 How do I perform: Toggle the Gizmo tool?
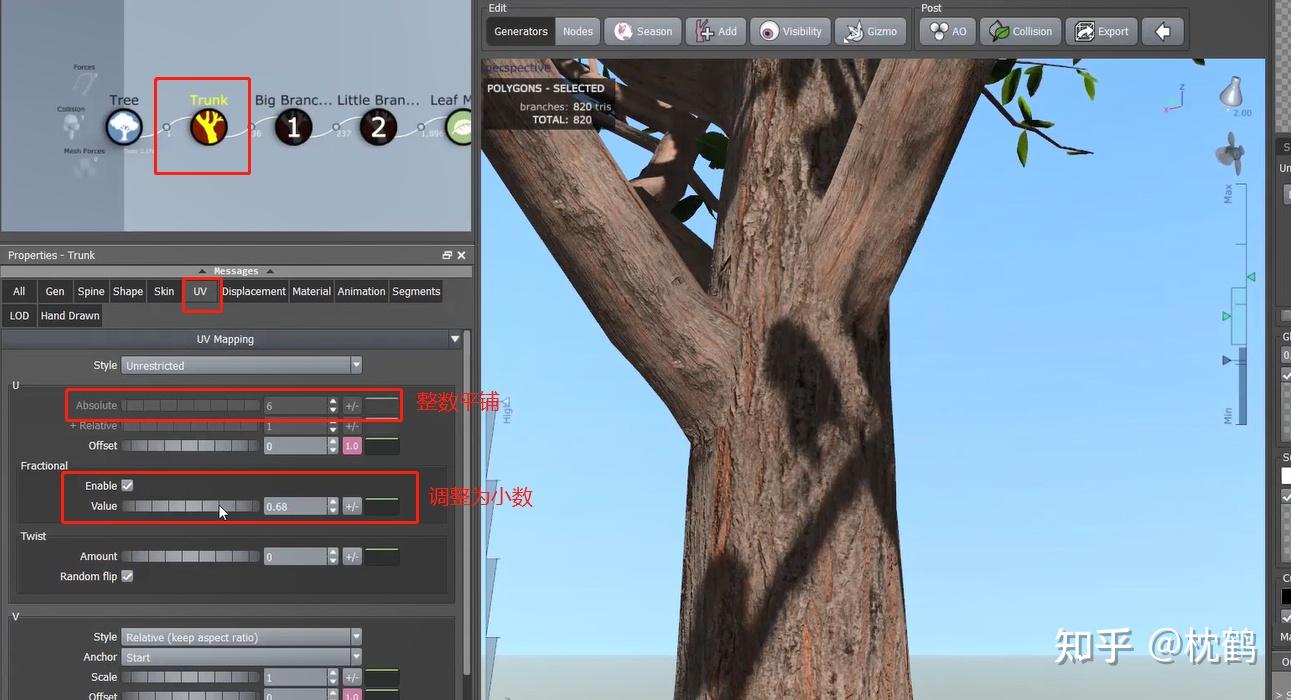(x=870, y=31)
